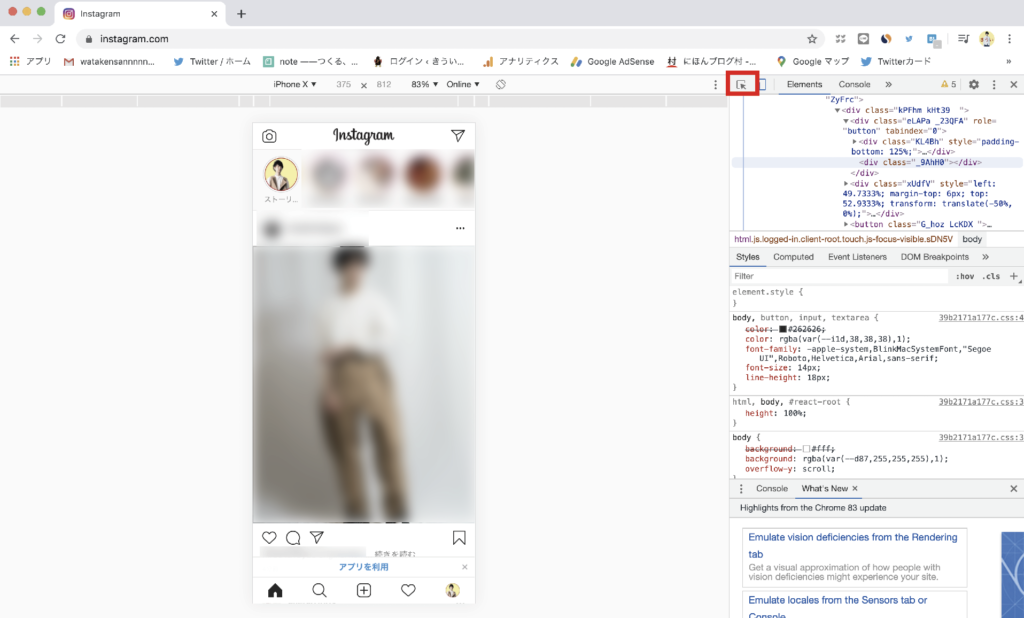Image resolution: width=1024 pixels, height=618 pixels.
Task: Open Emulate vision deficiencies link
Action: pyautogui.click(x=852, y=545)
